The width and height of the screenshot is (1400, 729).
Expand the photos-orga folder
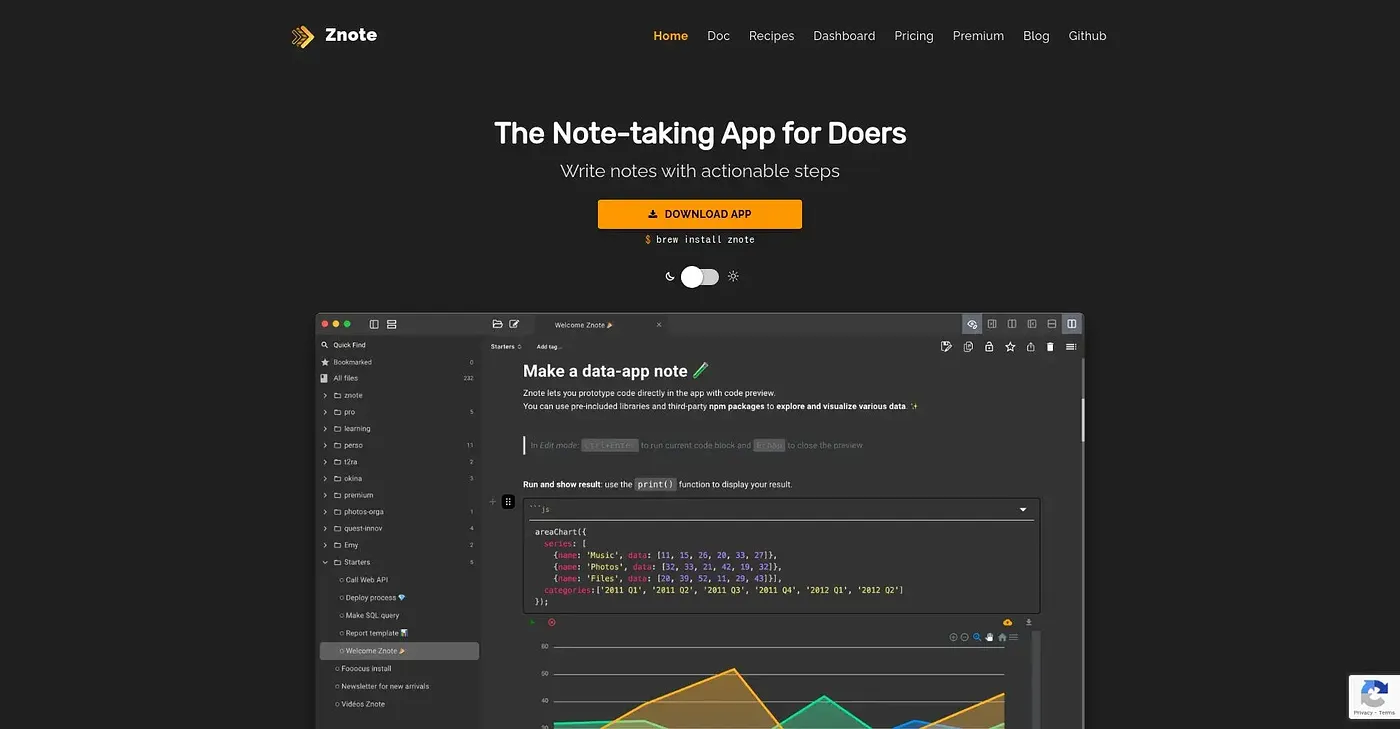[x=325, y=512]
